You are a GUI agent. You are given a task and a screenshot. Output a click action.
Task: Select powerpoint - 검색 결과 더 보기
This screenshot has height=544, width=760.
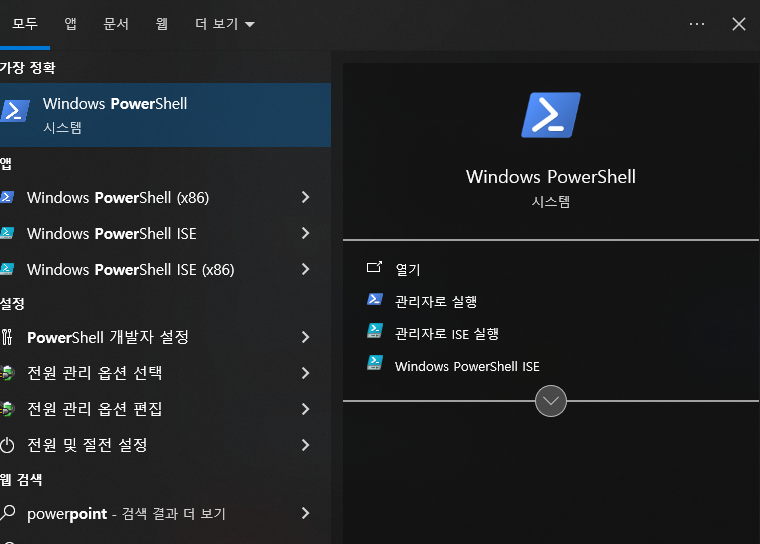[x=126, y=513]
